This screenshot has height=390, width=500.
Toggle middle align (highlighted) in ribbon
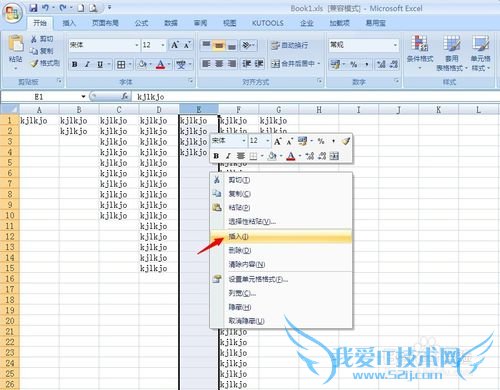(x=219, y=45)
